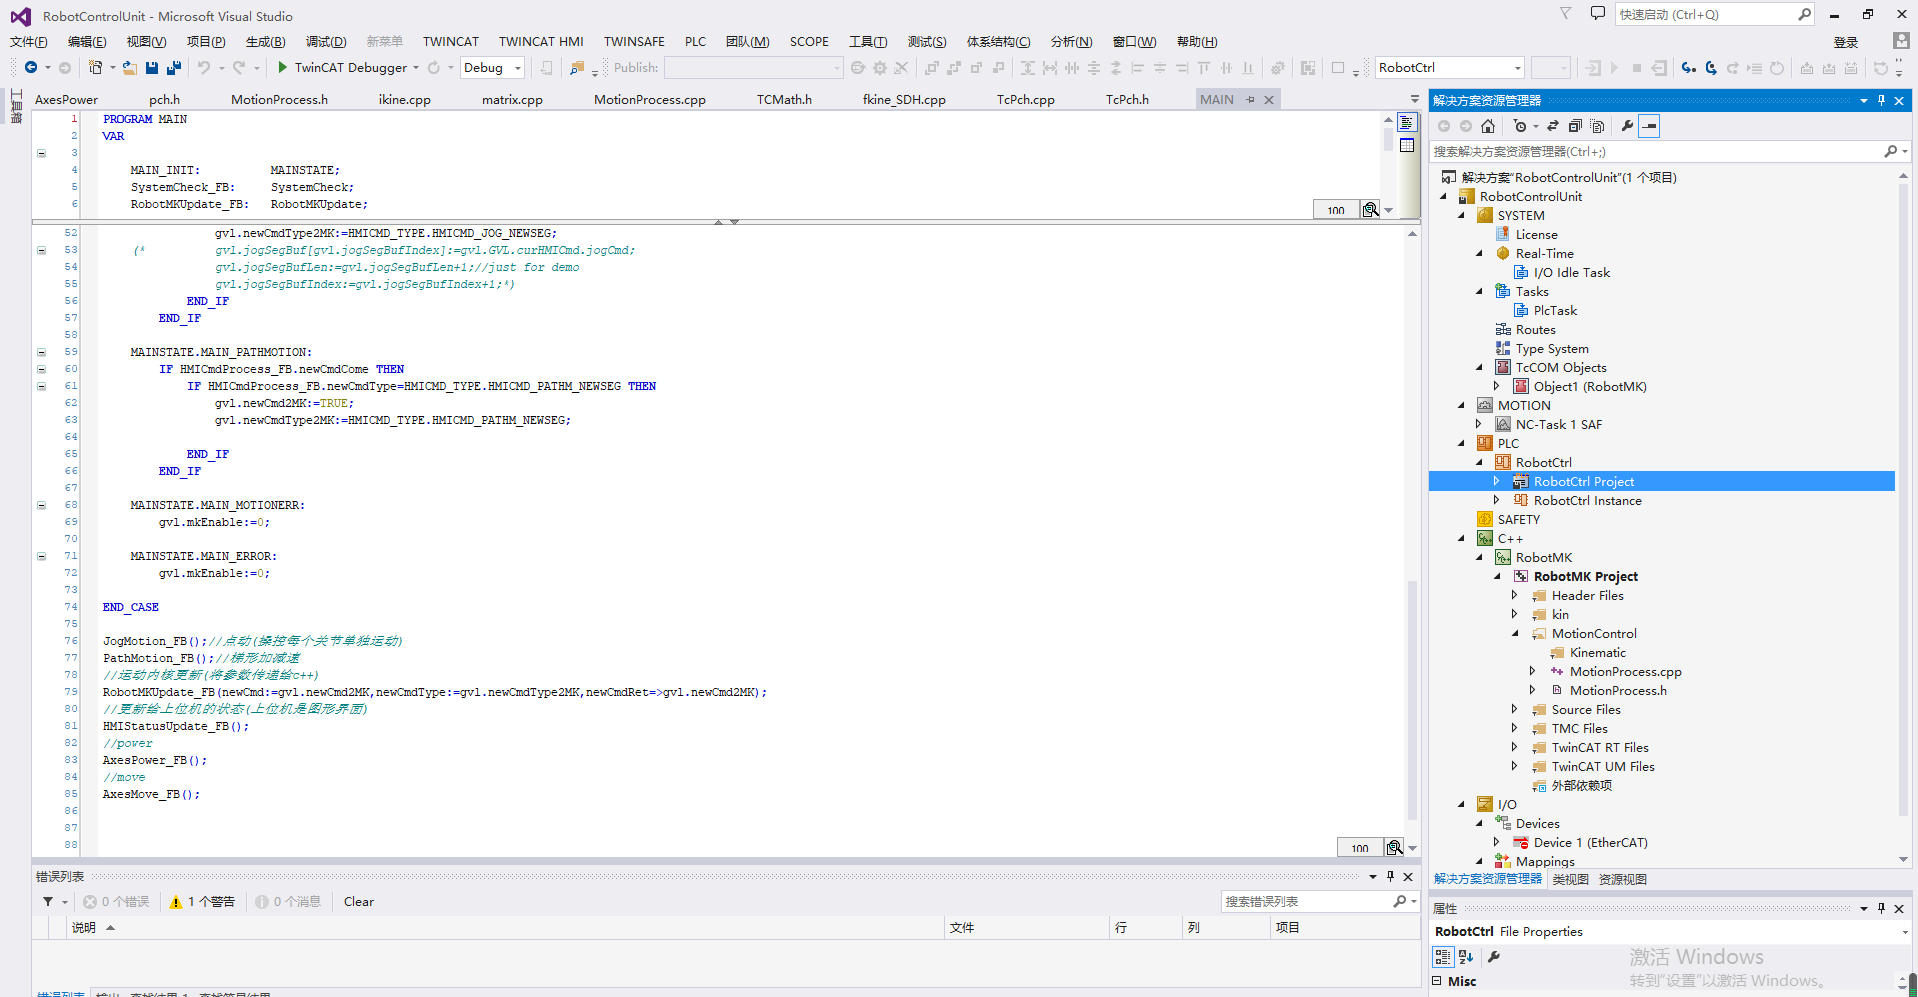Image resolution: width=1918 pixels, height=997 pixels.
Task: Undo the last edit
Action: click(x=204, y=67)
